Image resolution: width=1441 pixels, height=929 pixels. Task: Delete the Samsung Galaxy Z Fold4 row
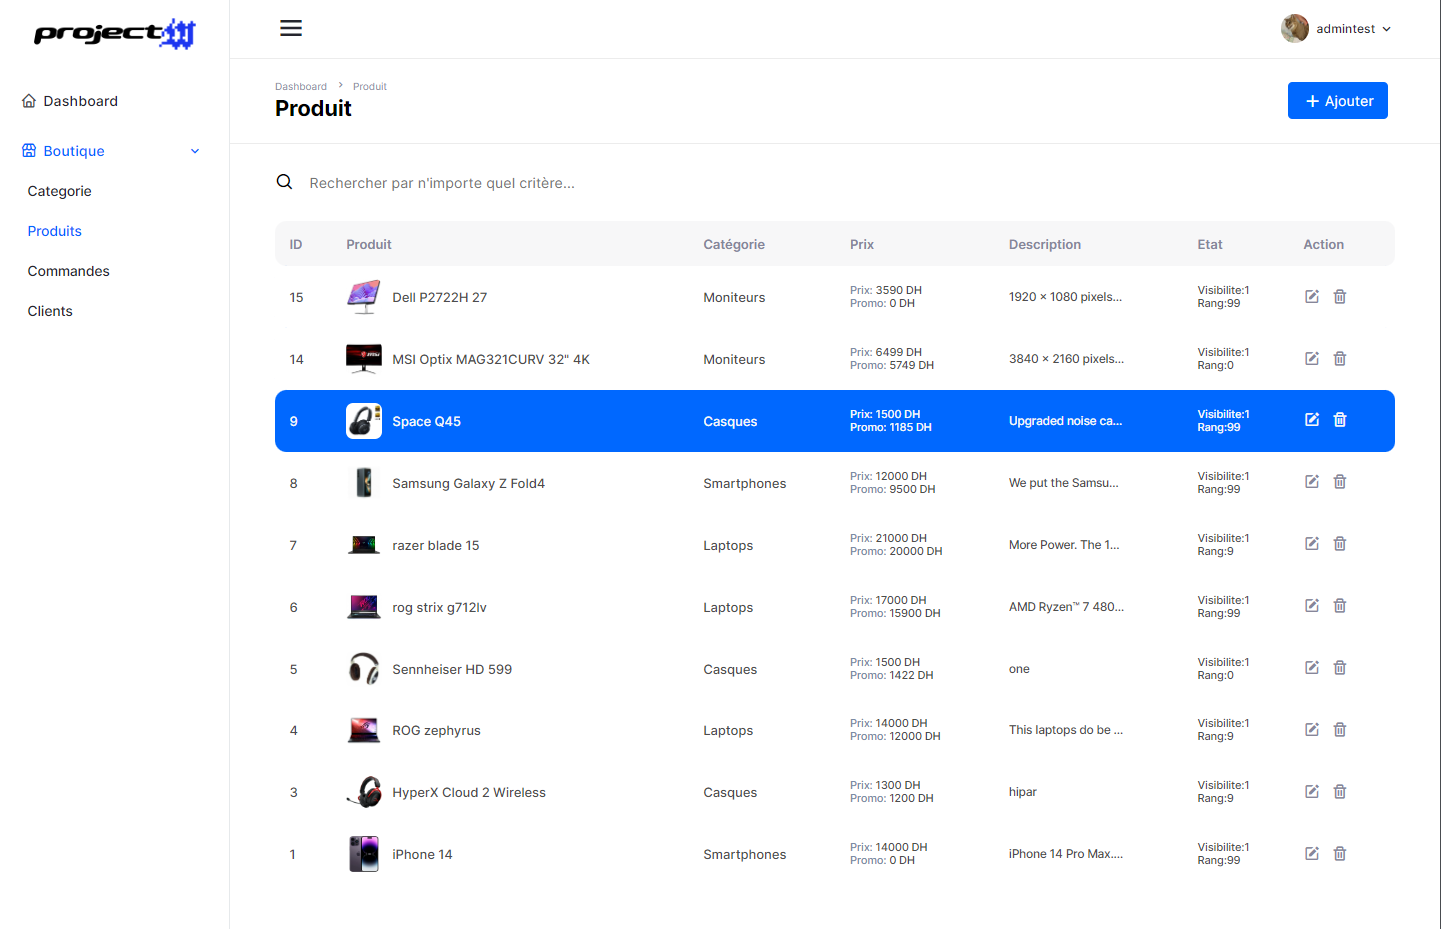point(1339,482)
